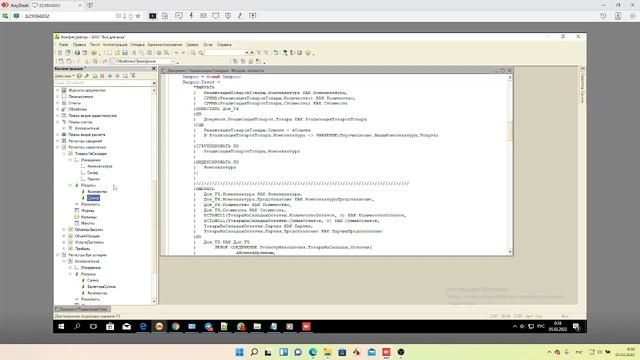Select the УслугиДоставки register
This screenshot has width=640, height=360.
[x=89, y=242]
